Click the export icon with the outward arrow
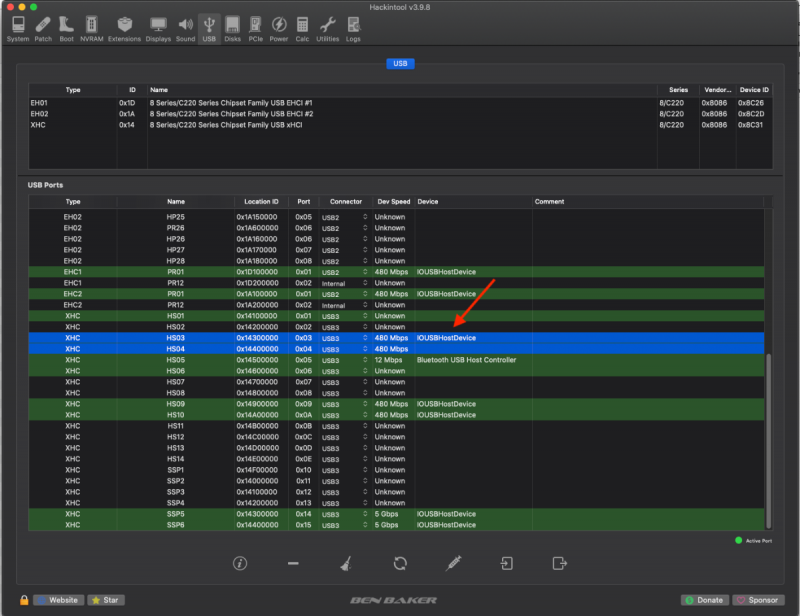This screenshot has height=616, width=800. [560, 563]
